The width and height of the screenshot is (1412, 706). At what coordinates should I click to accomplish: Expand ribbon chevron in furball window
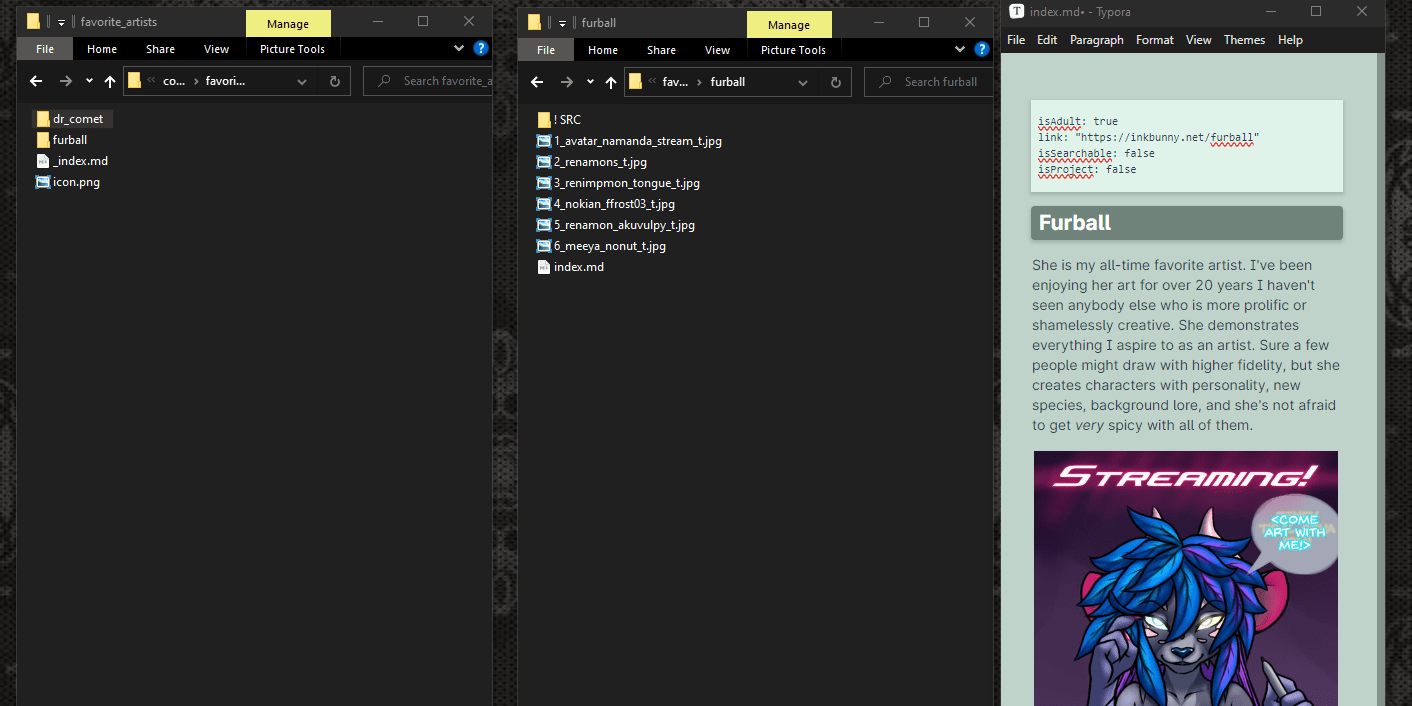[960, 48]
